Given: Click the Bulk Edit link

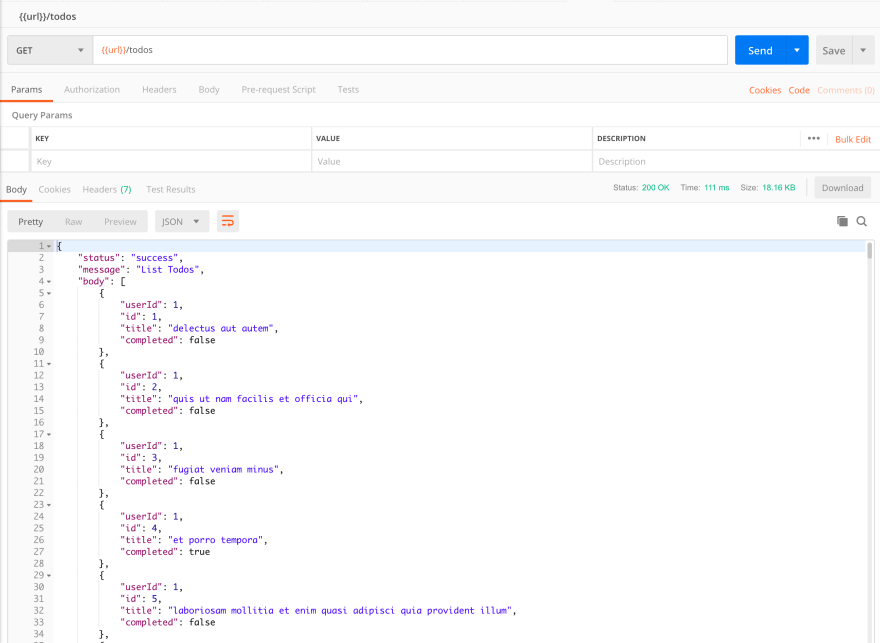Looking at the screenshot, I should (x=852, y=139).
